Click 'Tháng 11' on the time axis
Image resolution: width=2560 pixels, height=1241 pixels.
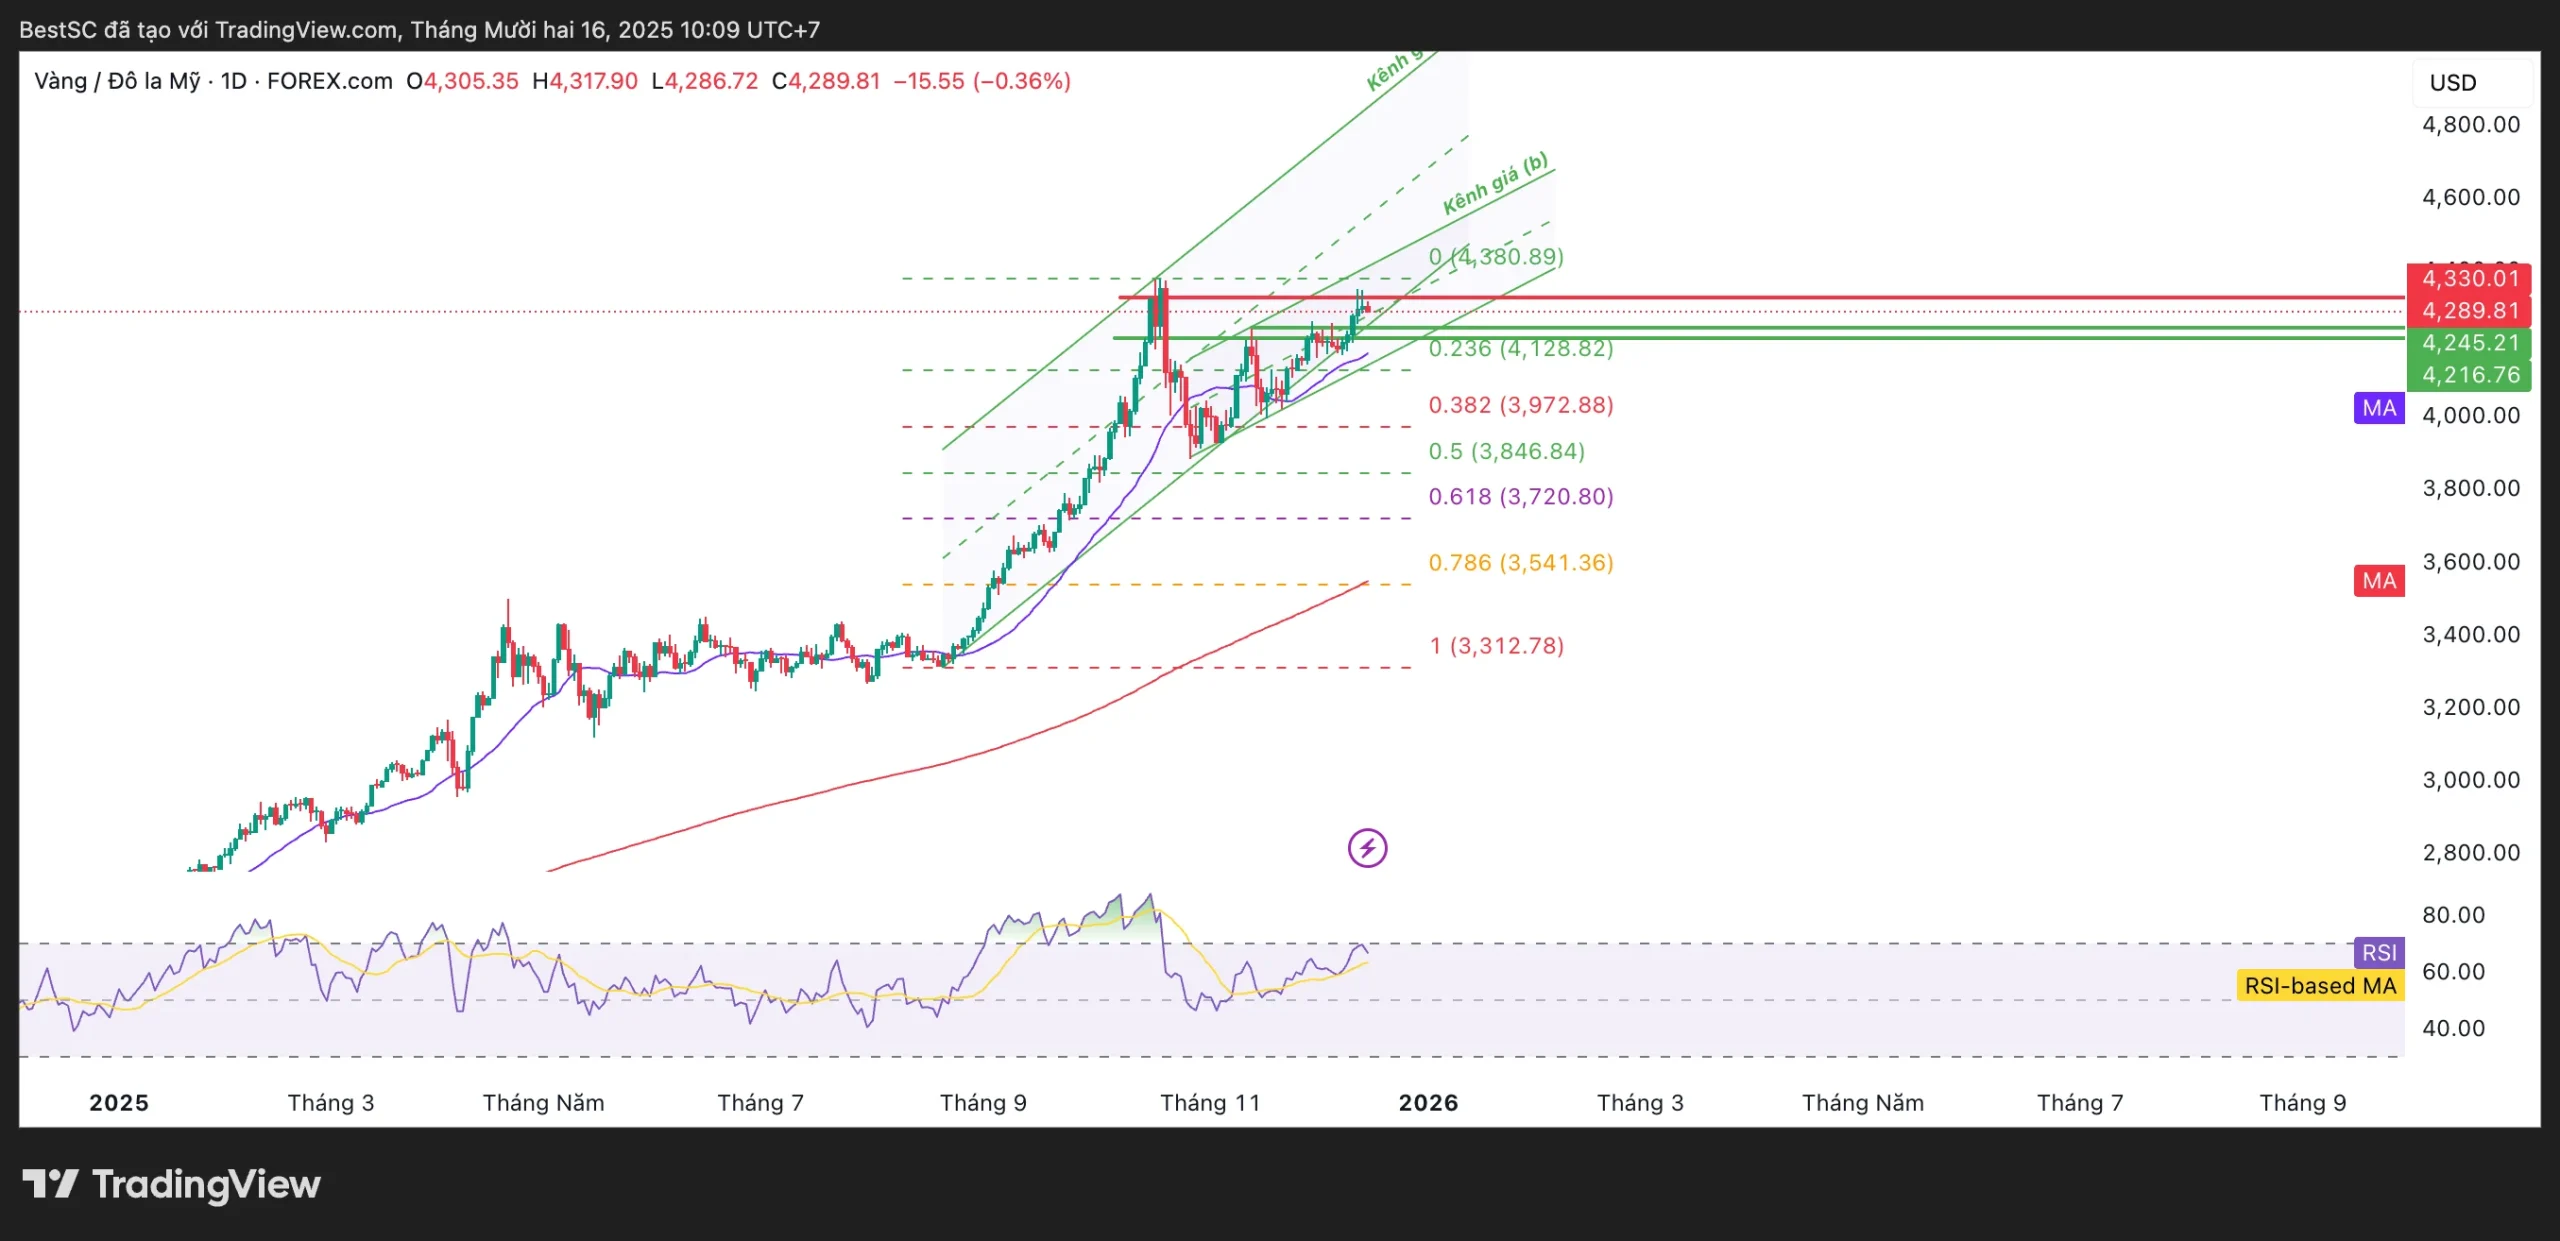point(1210,1102)
